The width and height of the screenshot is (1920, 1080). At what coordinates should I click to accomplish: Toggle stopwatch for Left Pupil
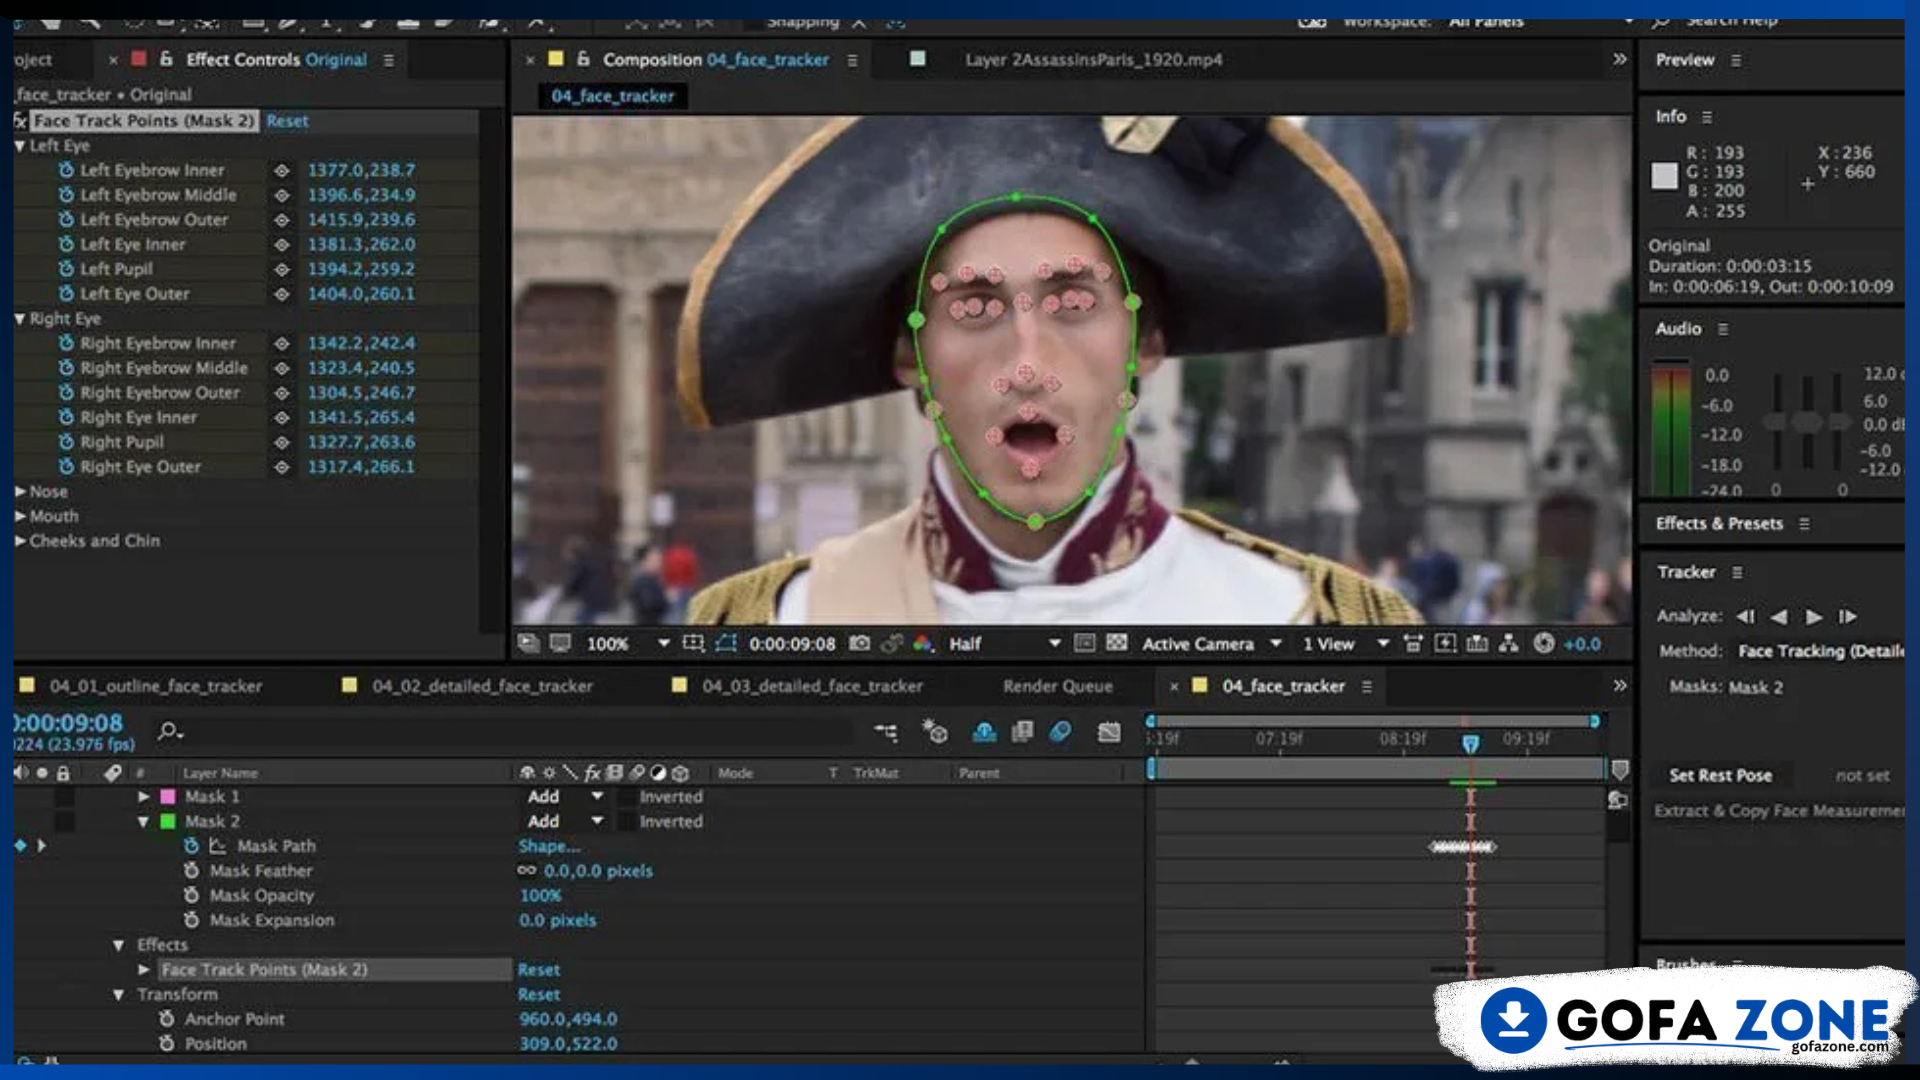click(x=66, y=269)
